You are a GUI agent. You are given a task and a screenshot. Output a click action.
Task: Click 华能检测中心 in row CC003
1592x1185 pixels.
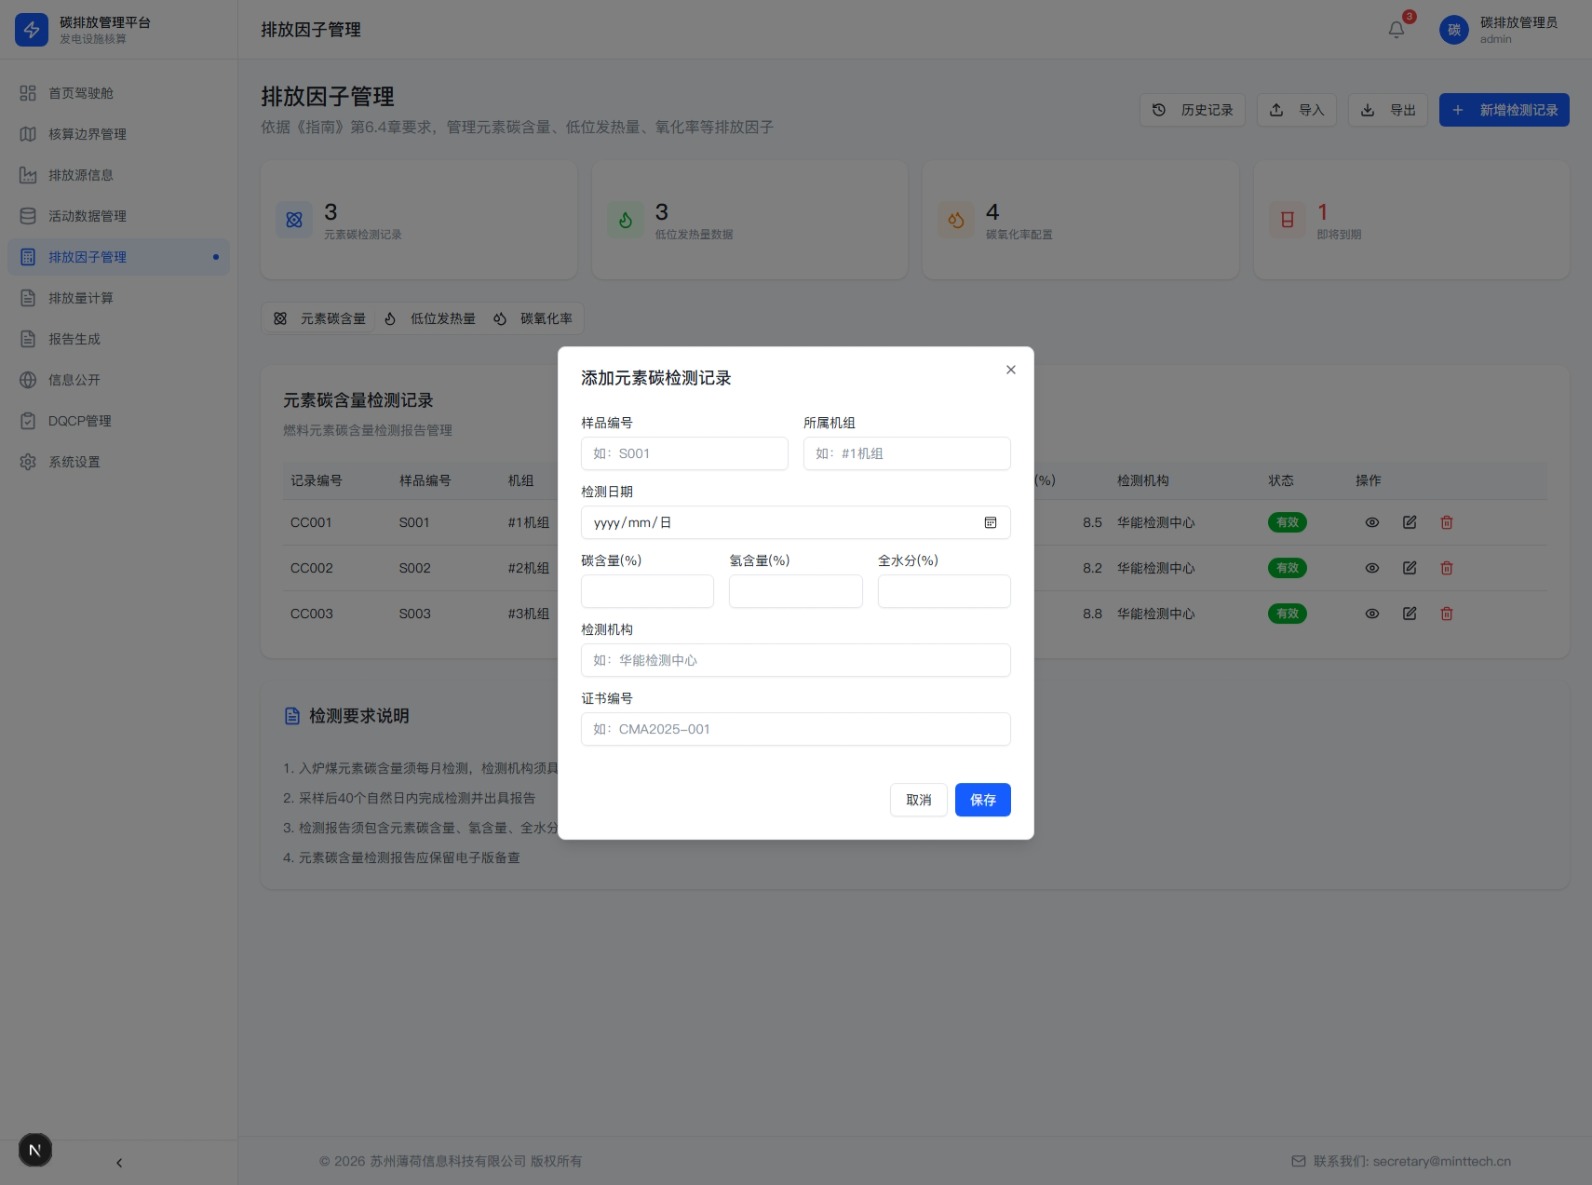click(1156, 614)
